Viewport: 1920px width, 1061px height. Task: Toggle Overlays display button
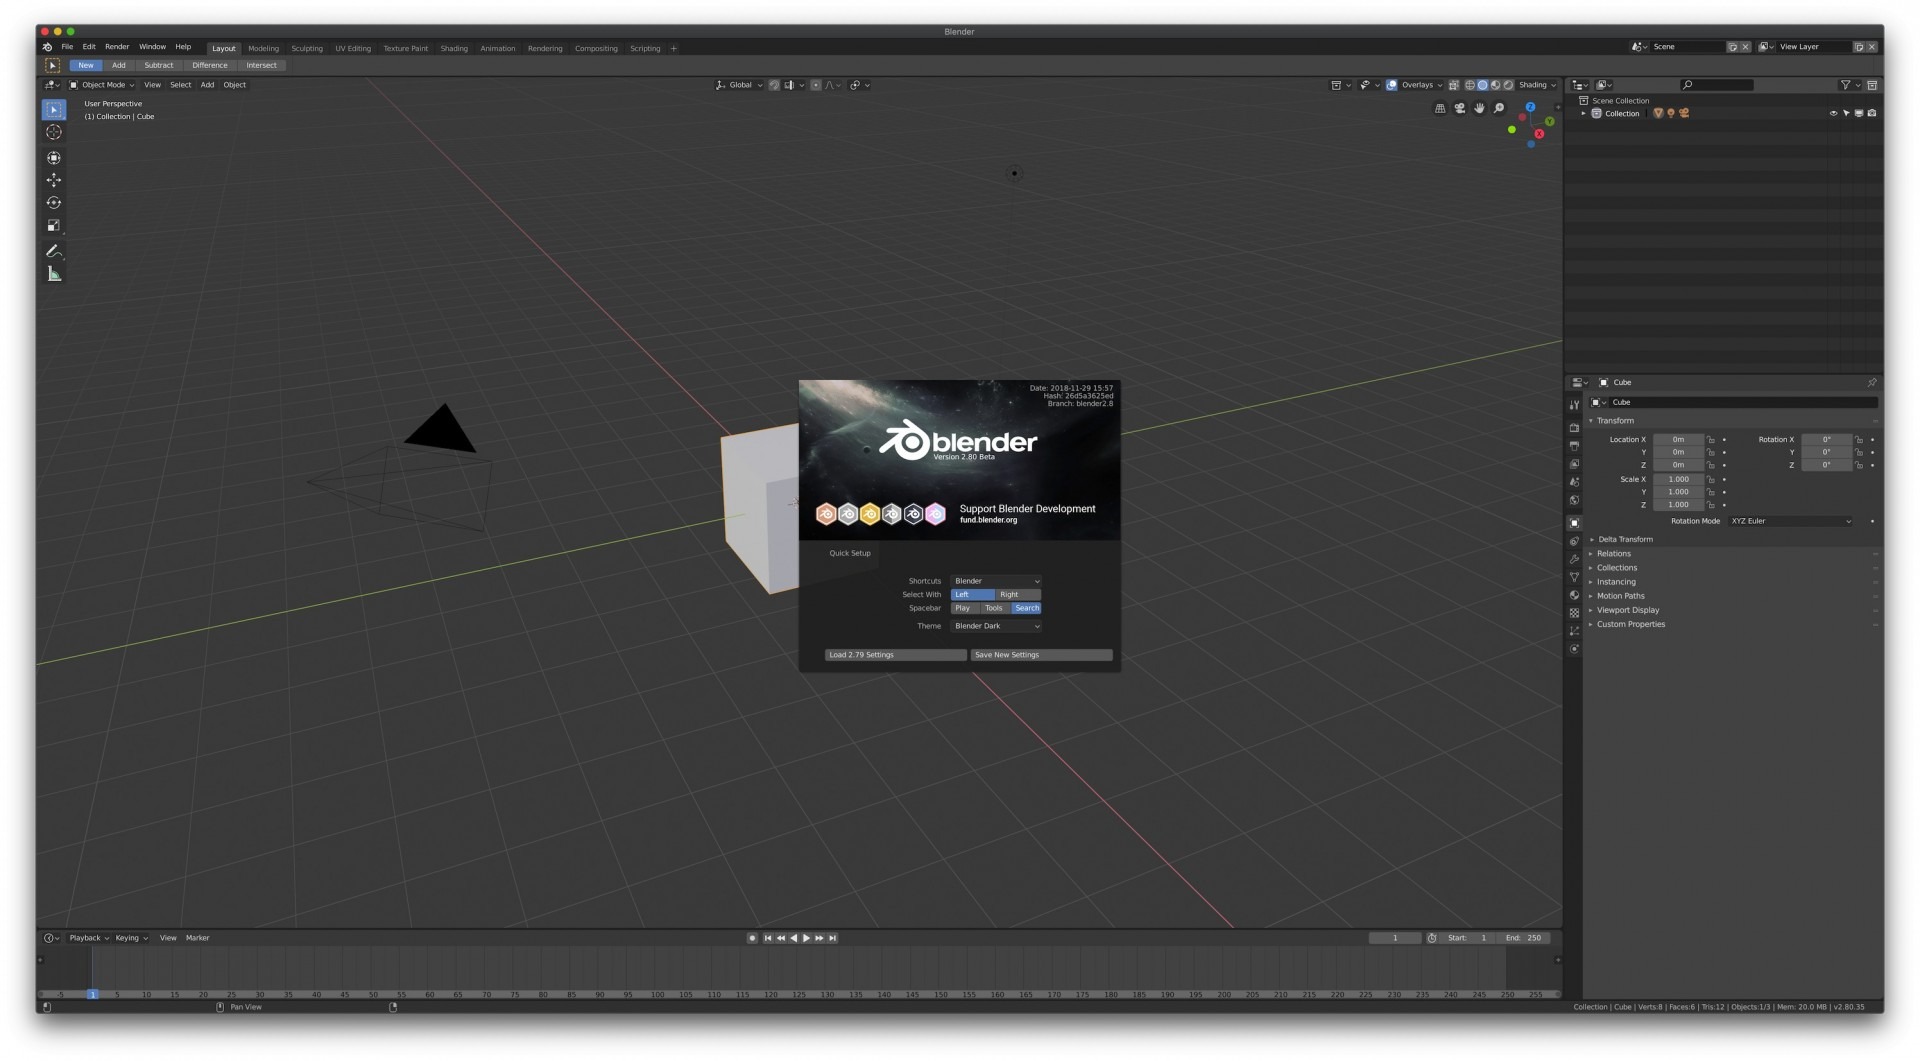(x=1391, y=85)
